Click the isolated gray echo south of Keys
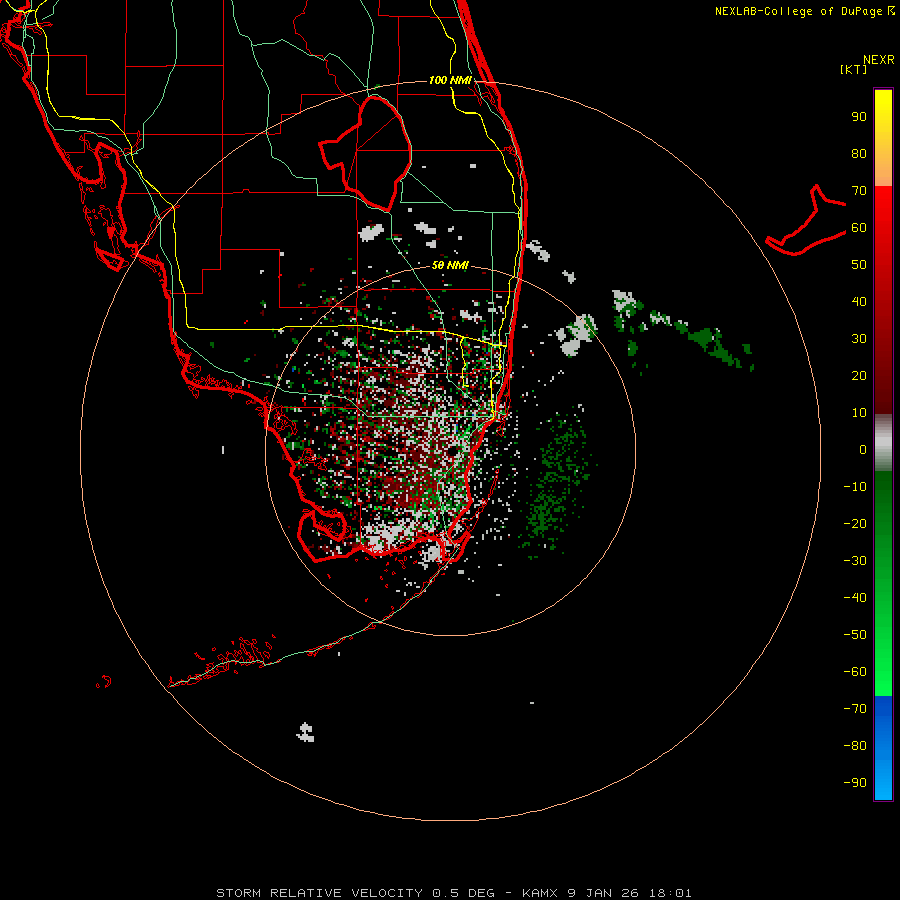Viewport: 900px width, 900px height. (x=305, y=732)
